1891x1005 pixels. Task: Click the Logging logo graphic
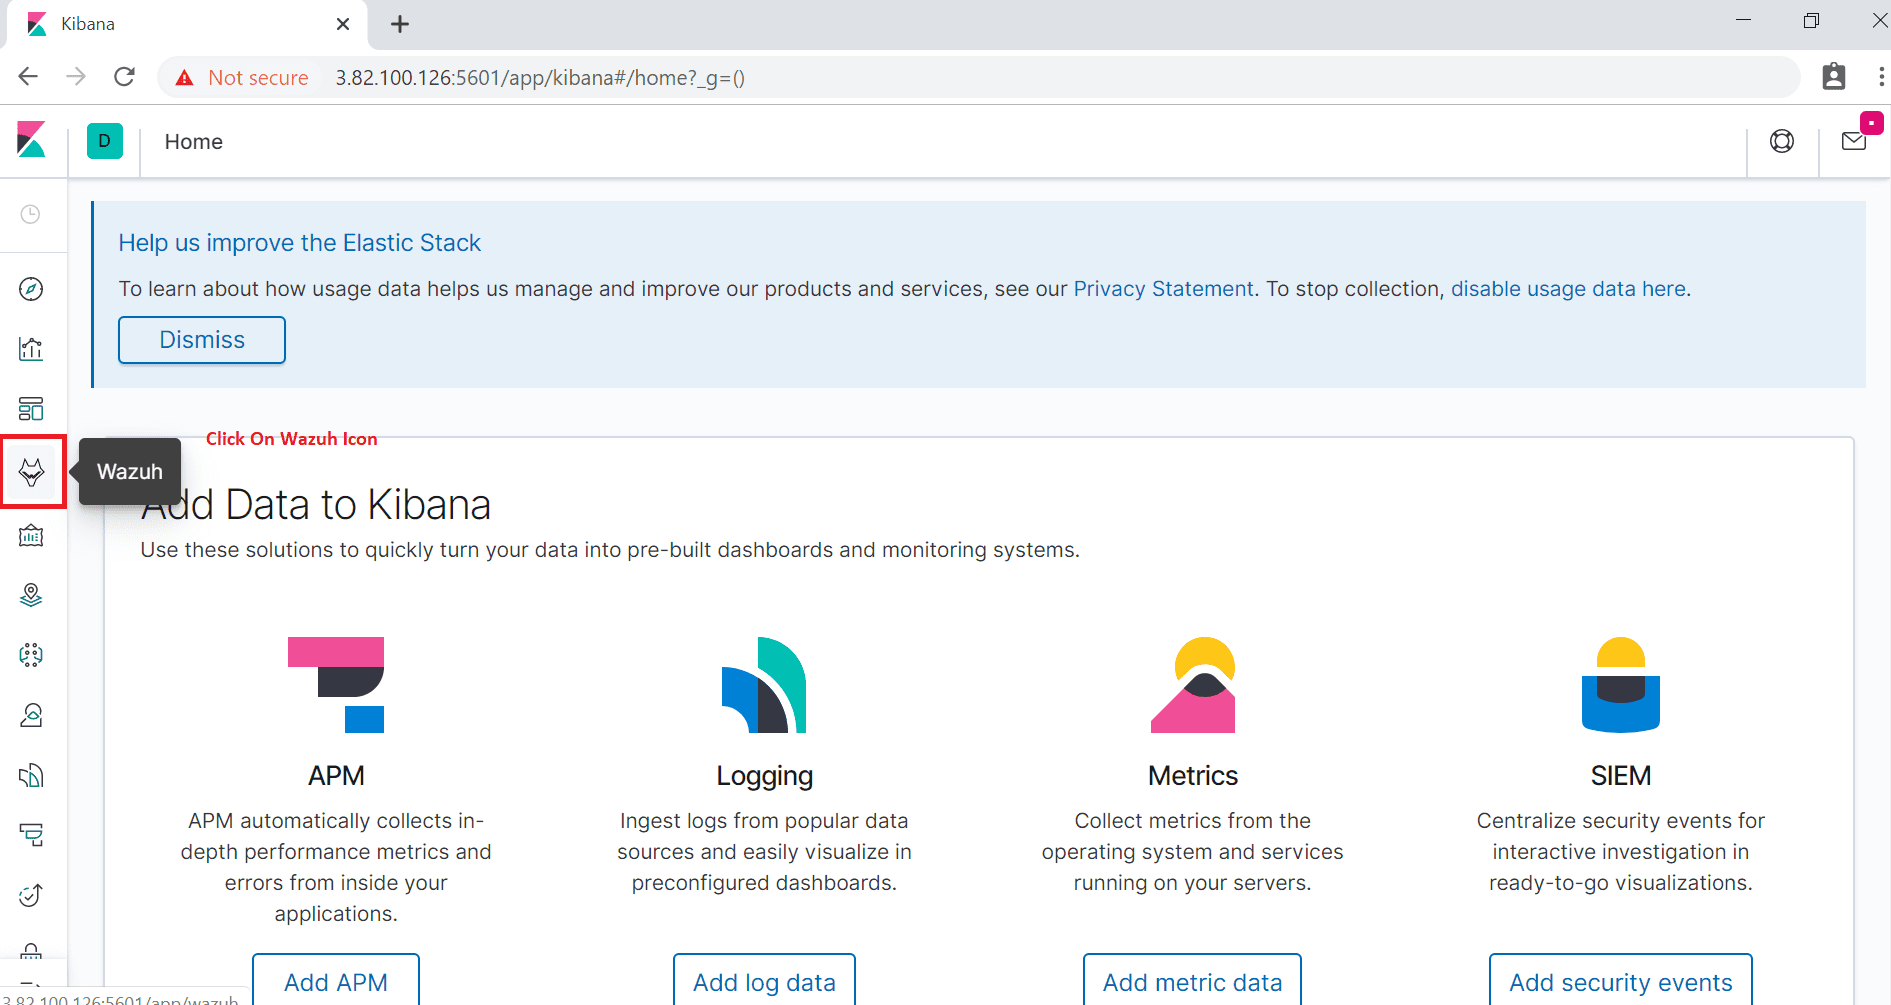tap(764, 685)
